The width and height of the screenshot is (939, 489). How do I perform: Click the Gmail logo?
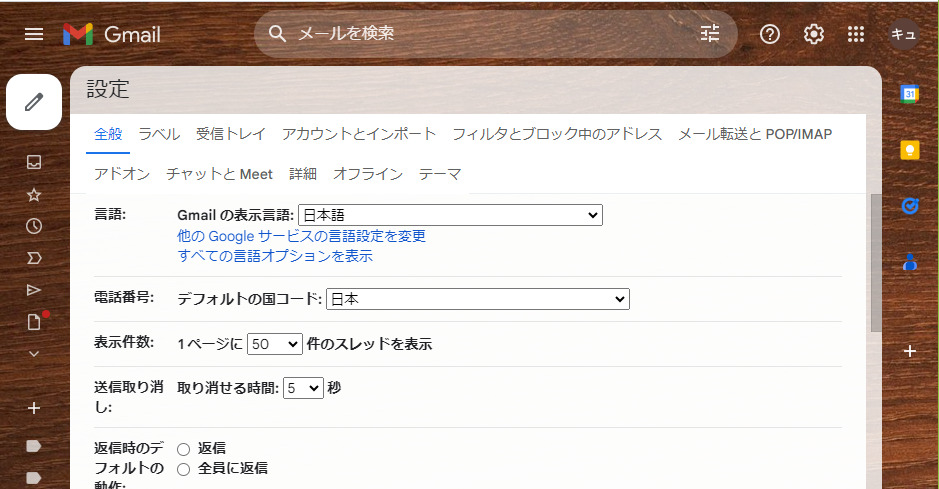(112, 34)
